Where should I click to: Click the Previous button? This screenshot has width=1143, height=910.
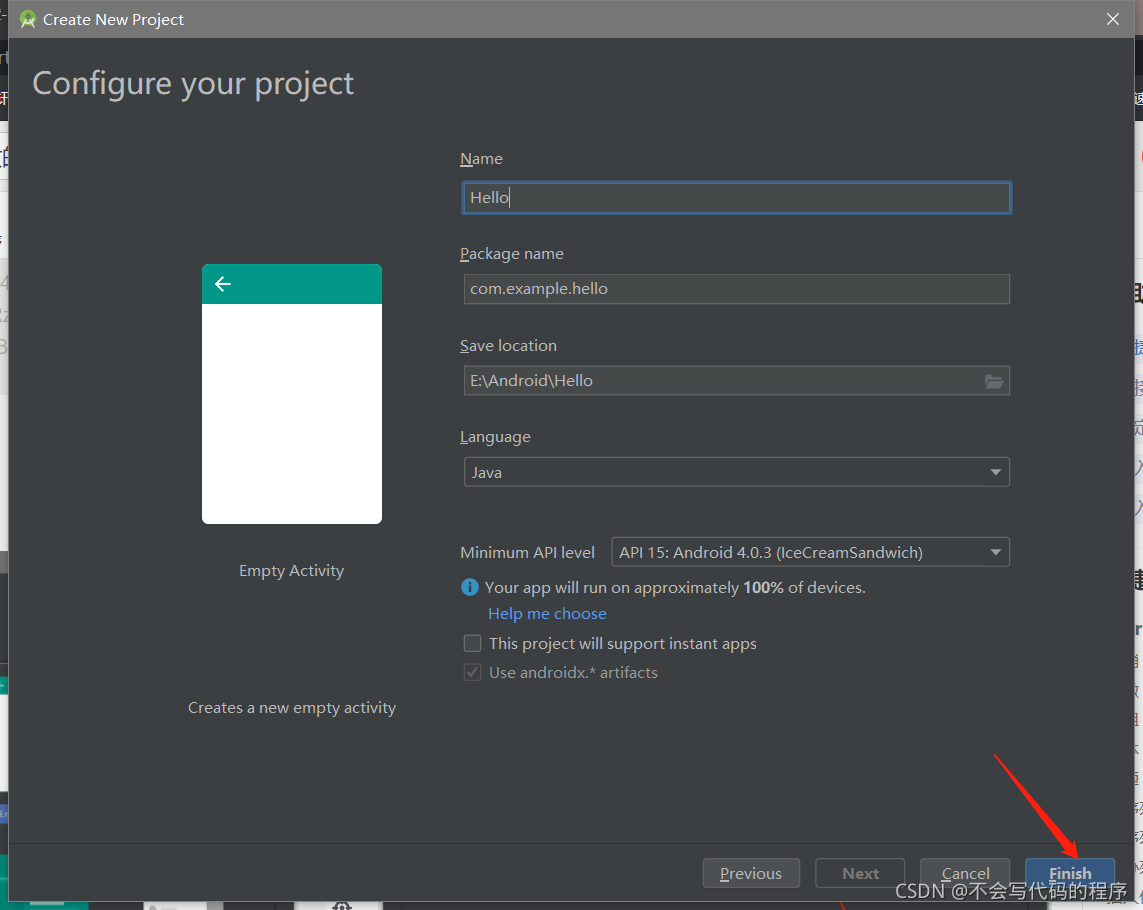click(751, 873)
